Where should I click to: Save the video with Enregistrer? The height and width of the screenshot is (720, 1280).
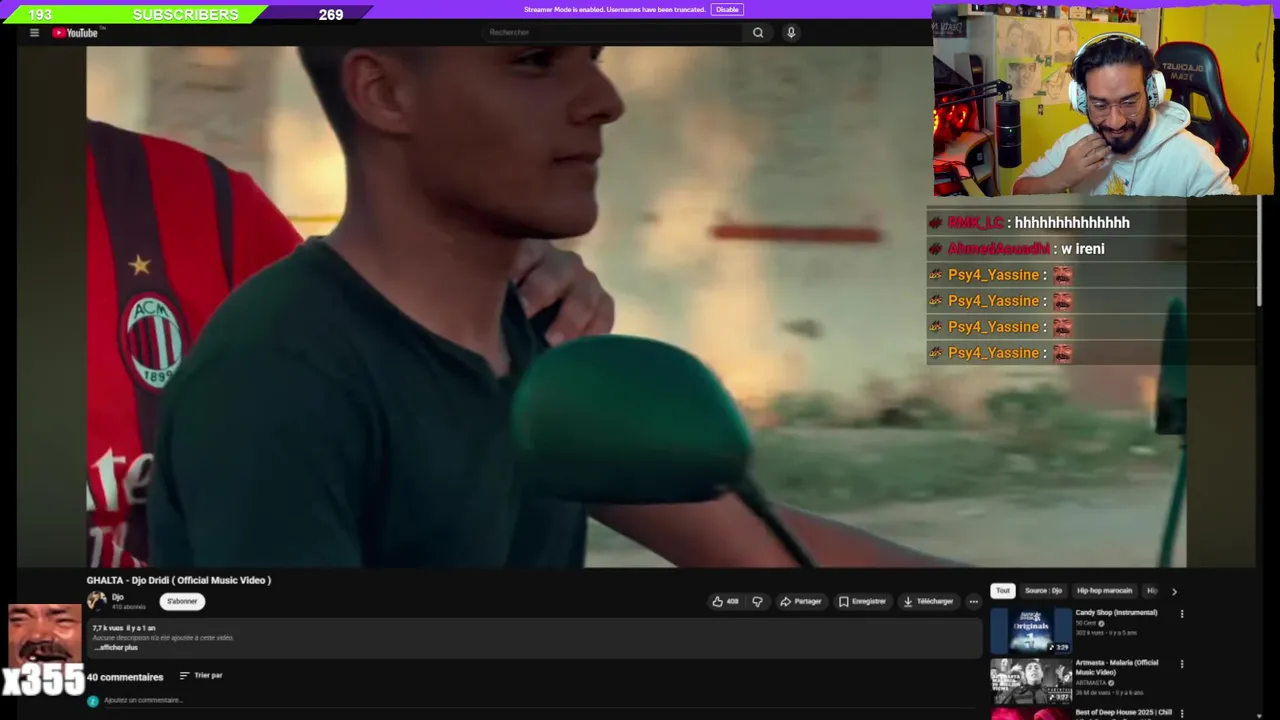[862, 601]
